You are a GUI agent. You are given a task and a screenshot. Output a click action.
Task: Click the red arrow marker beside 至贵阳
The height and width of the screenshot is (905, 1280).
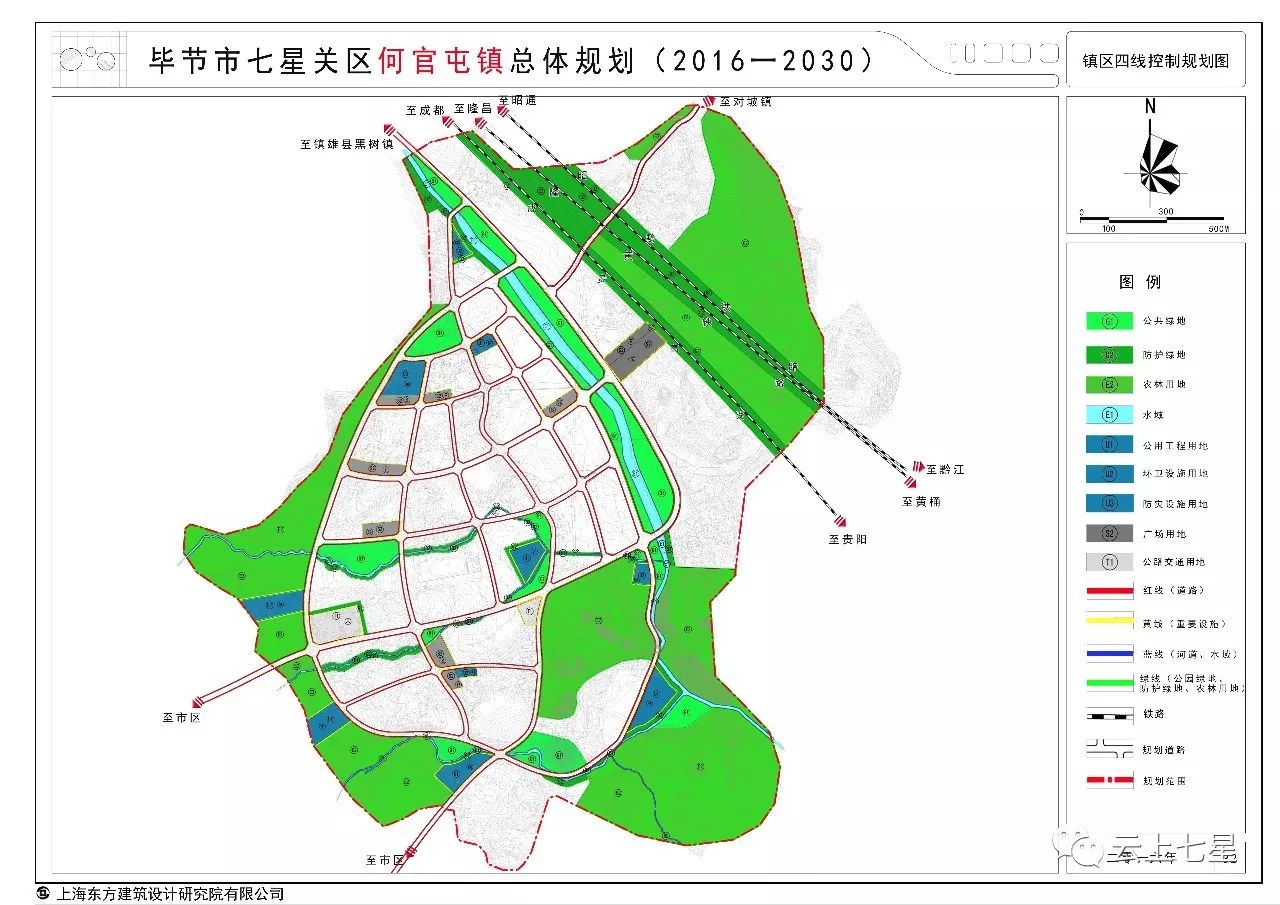[840, 521]
